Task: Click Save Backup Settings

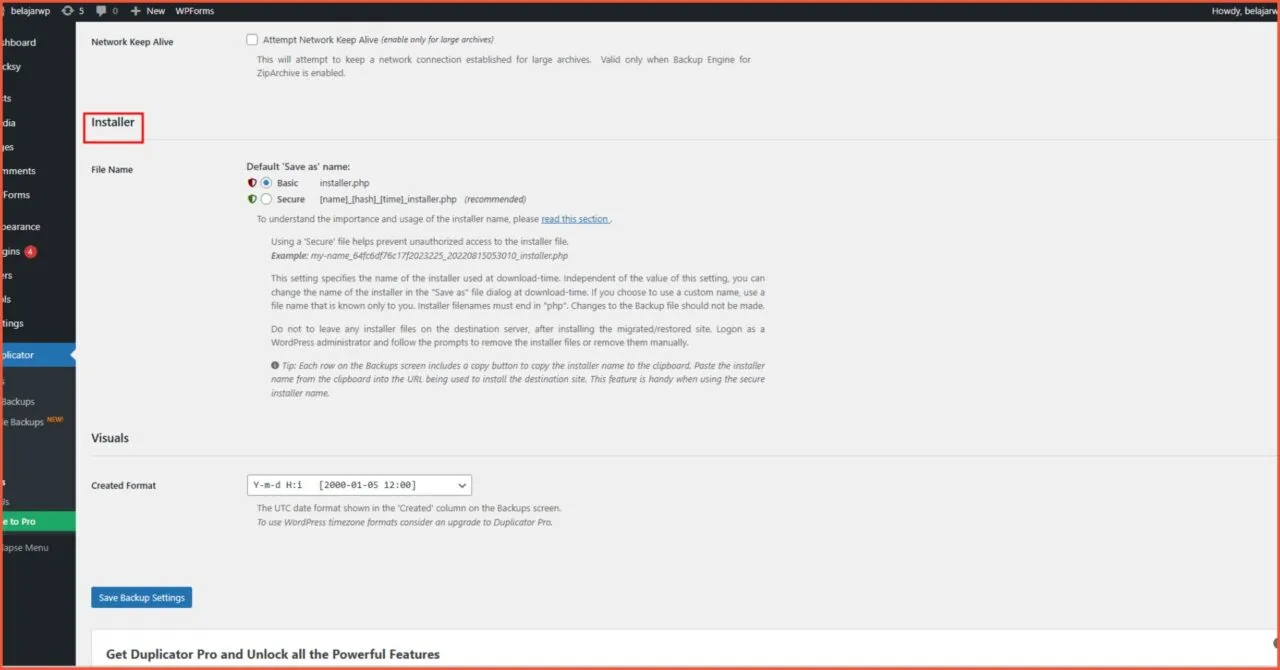Action: click(x=141, y=597)
